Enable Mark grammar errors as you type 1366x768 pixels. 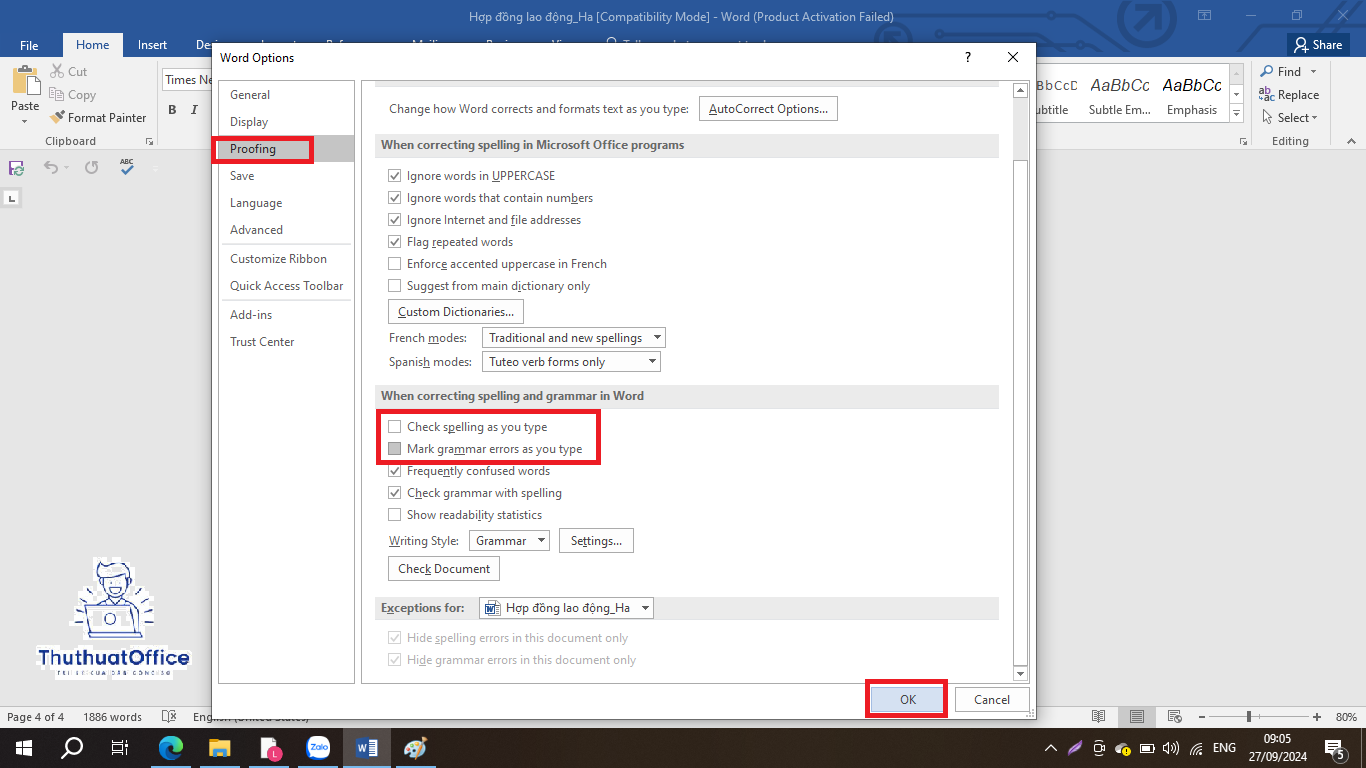click(394, 449)
